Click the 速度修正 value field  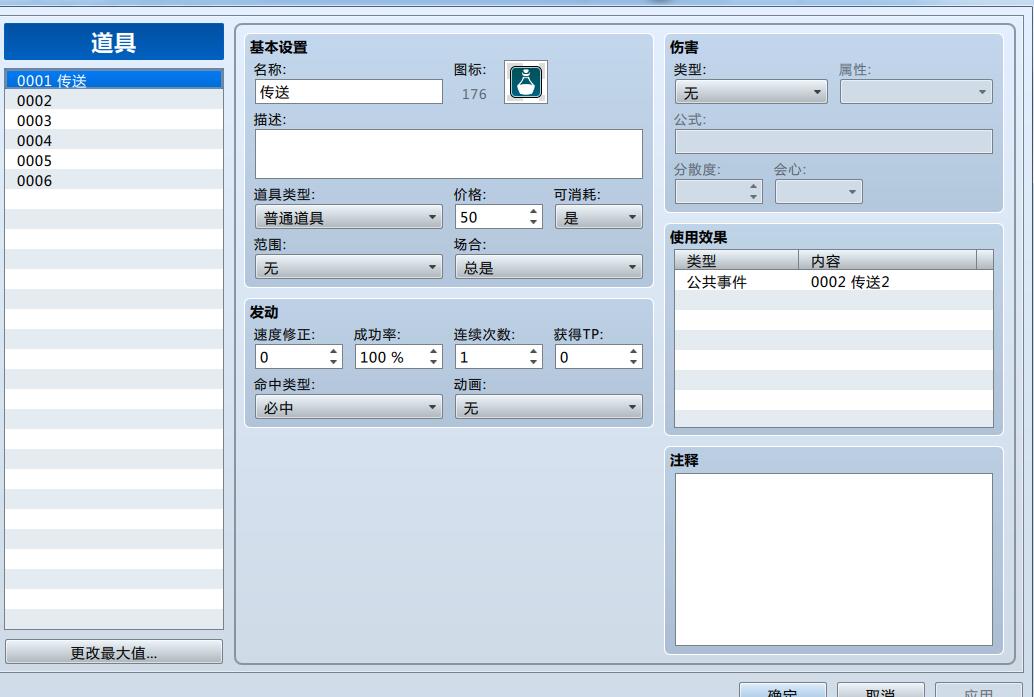tap(291, 357)
